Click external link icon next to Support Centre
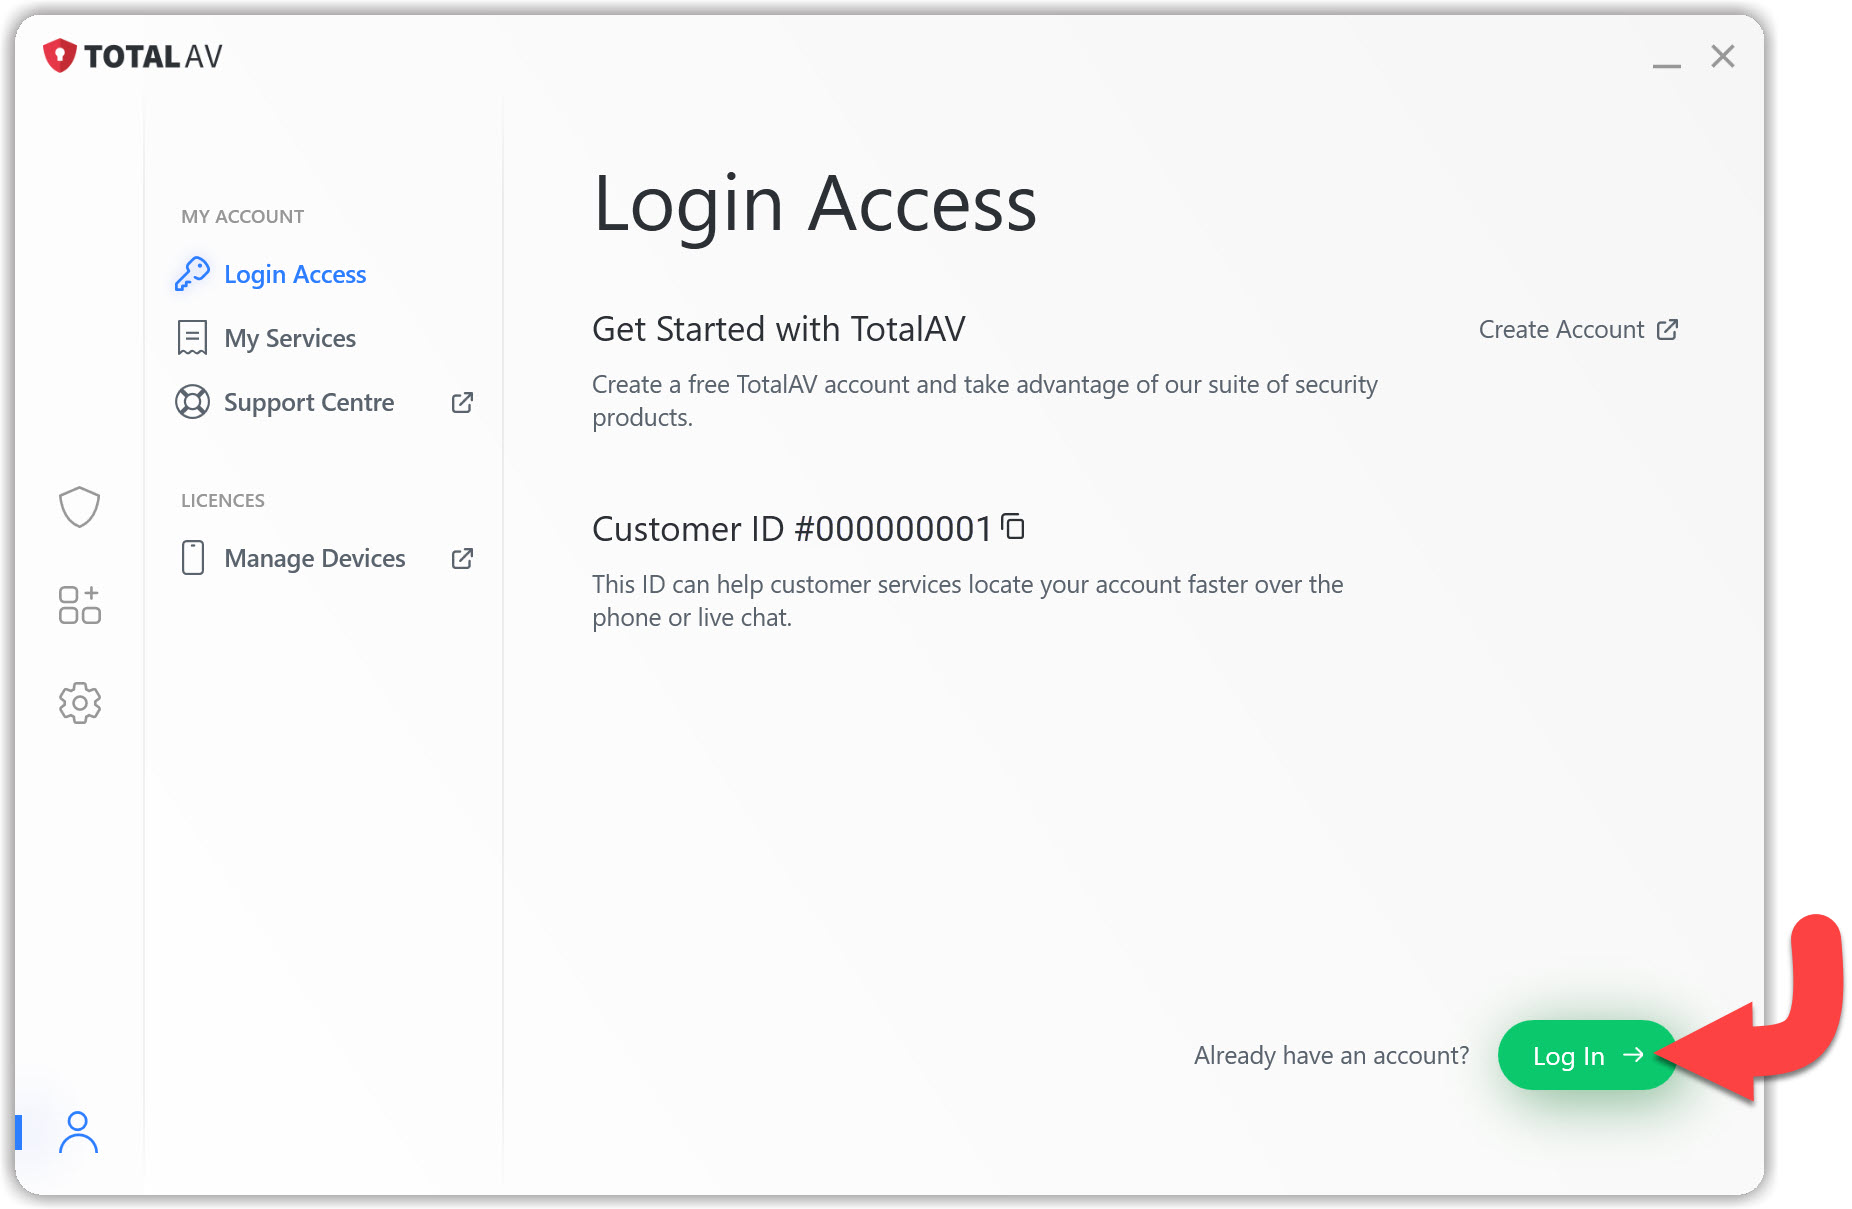This screenshot has width=1852, height=1209. point(462,402)
